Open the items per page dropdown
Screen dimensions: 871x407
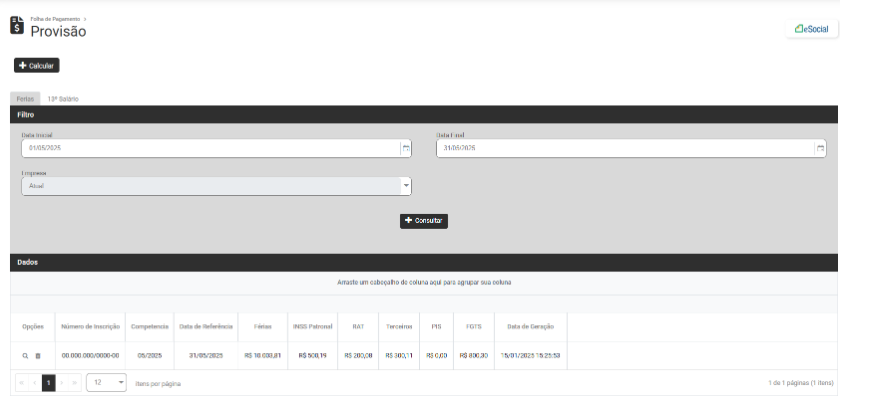[x=106, y=383]
